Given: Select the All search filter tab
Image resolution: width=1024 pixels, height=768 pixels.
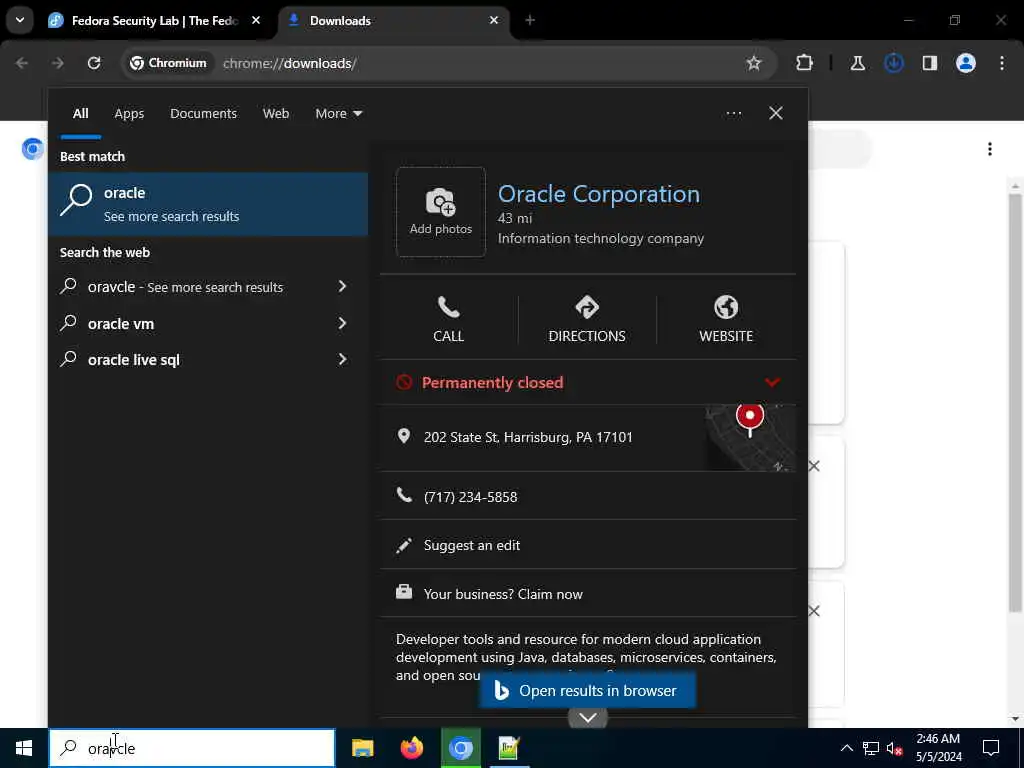Looking at the screenshot, I should click(80, 114).
